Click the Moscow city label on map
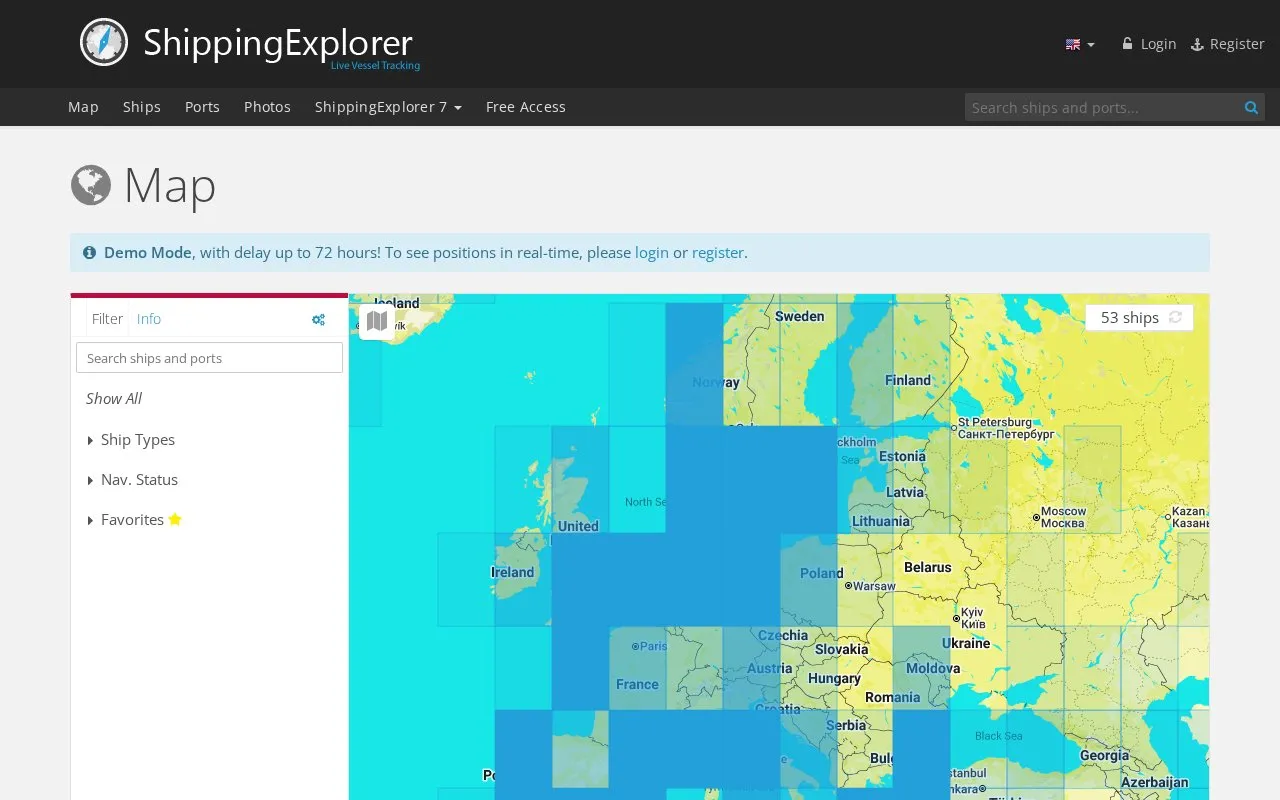Image resolution: width=1280 pixels, height=800 pixels. (x=1061, y=517)
